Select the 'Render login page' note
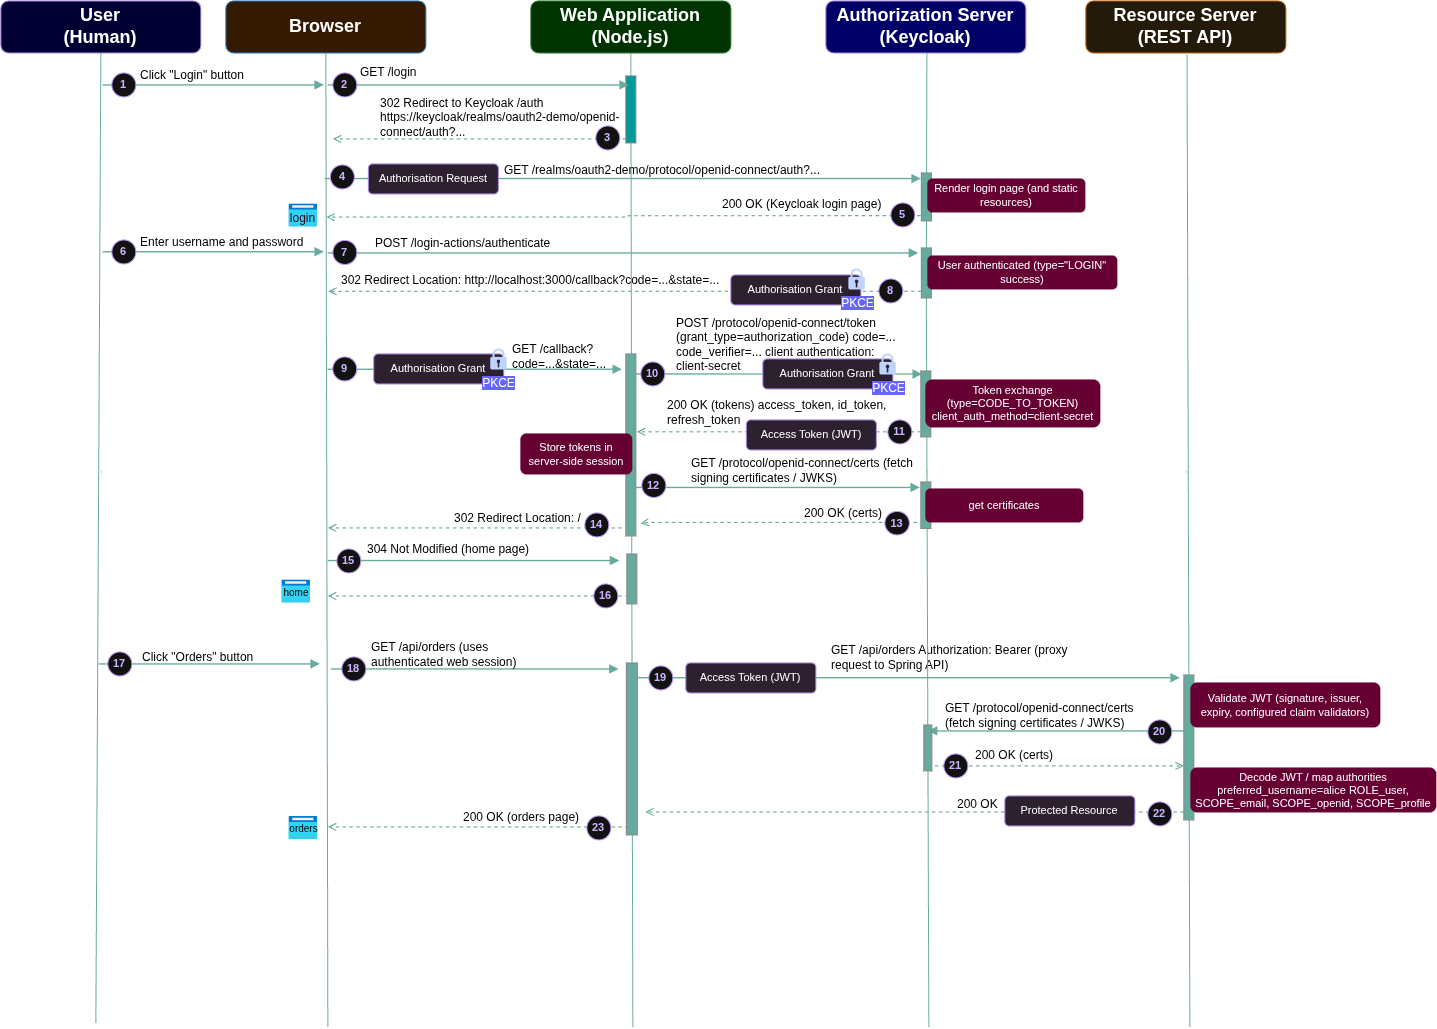 (1006, 195)
